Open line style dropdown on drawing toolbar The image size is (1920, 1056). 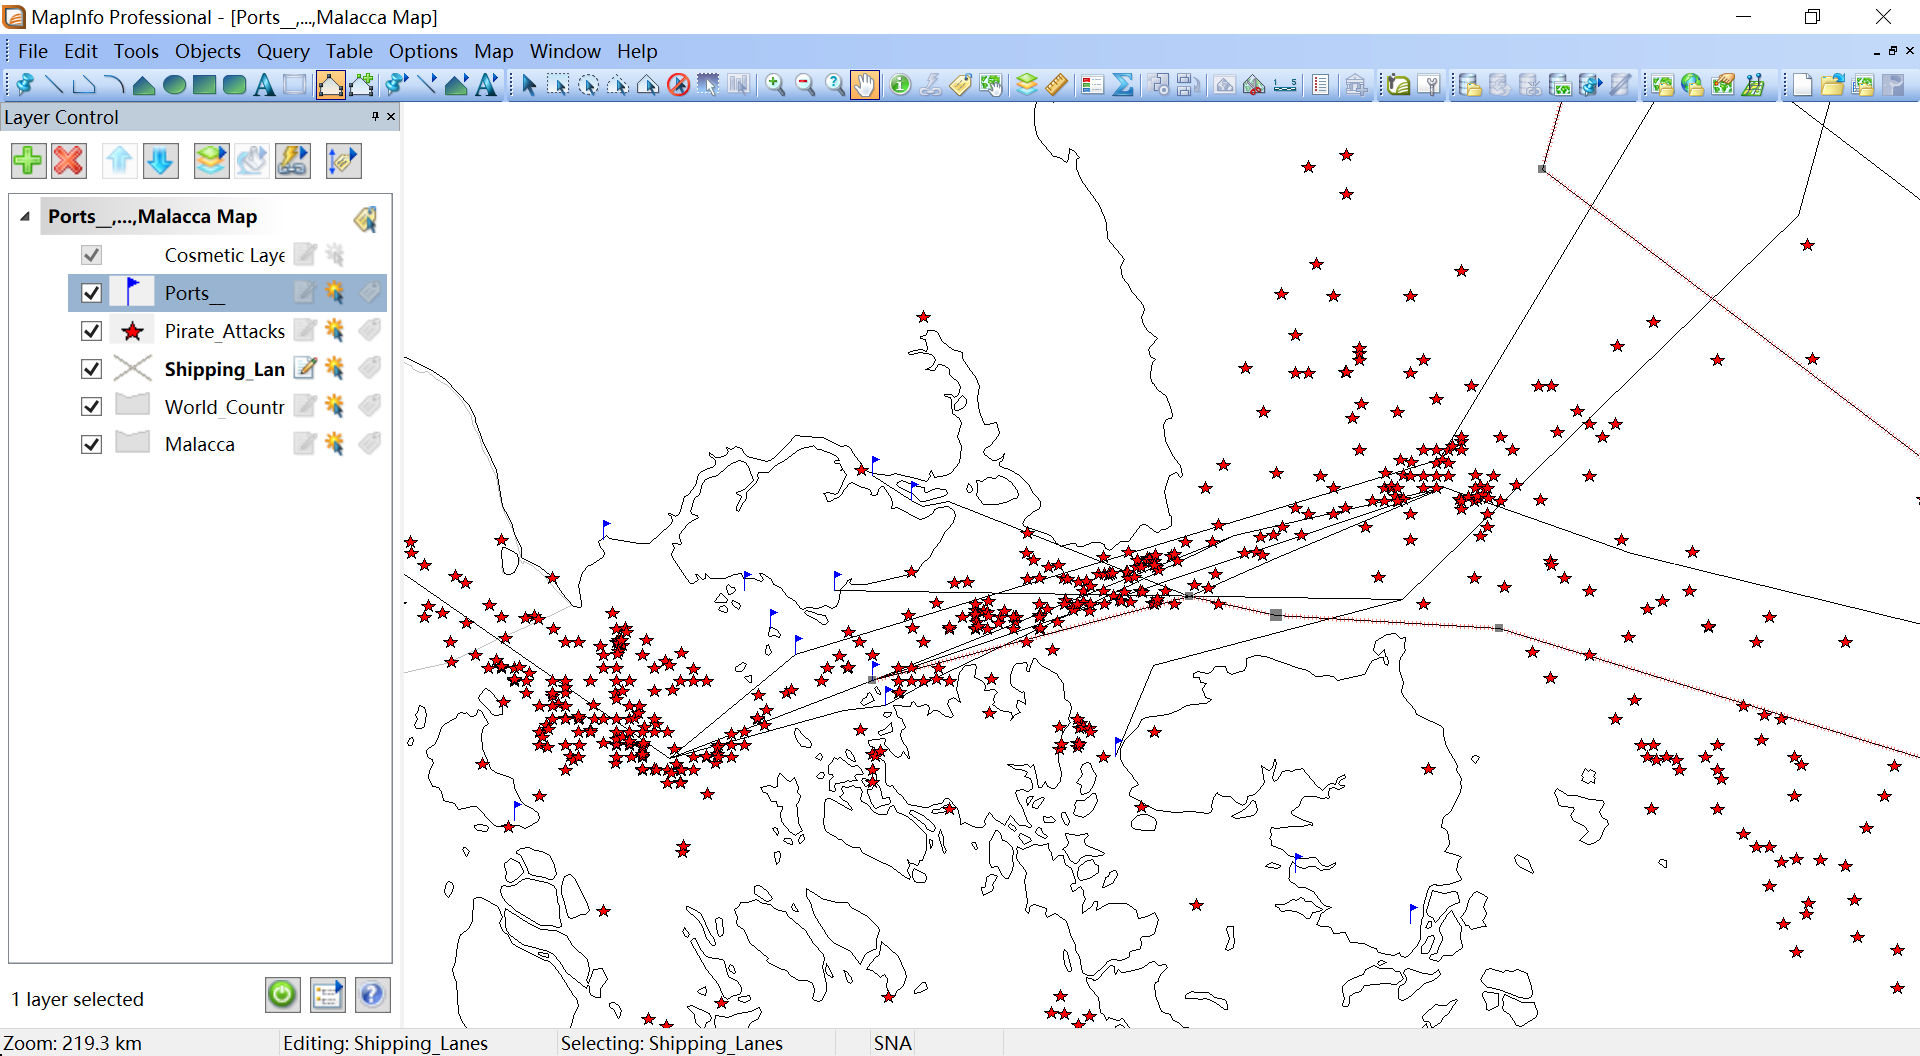point(427,85)
